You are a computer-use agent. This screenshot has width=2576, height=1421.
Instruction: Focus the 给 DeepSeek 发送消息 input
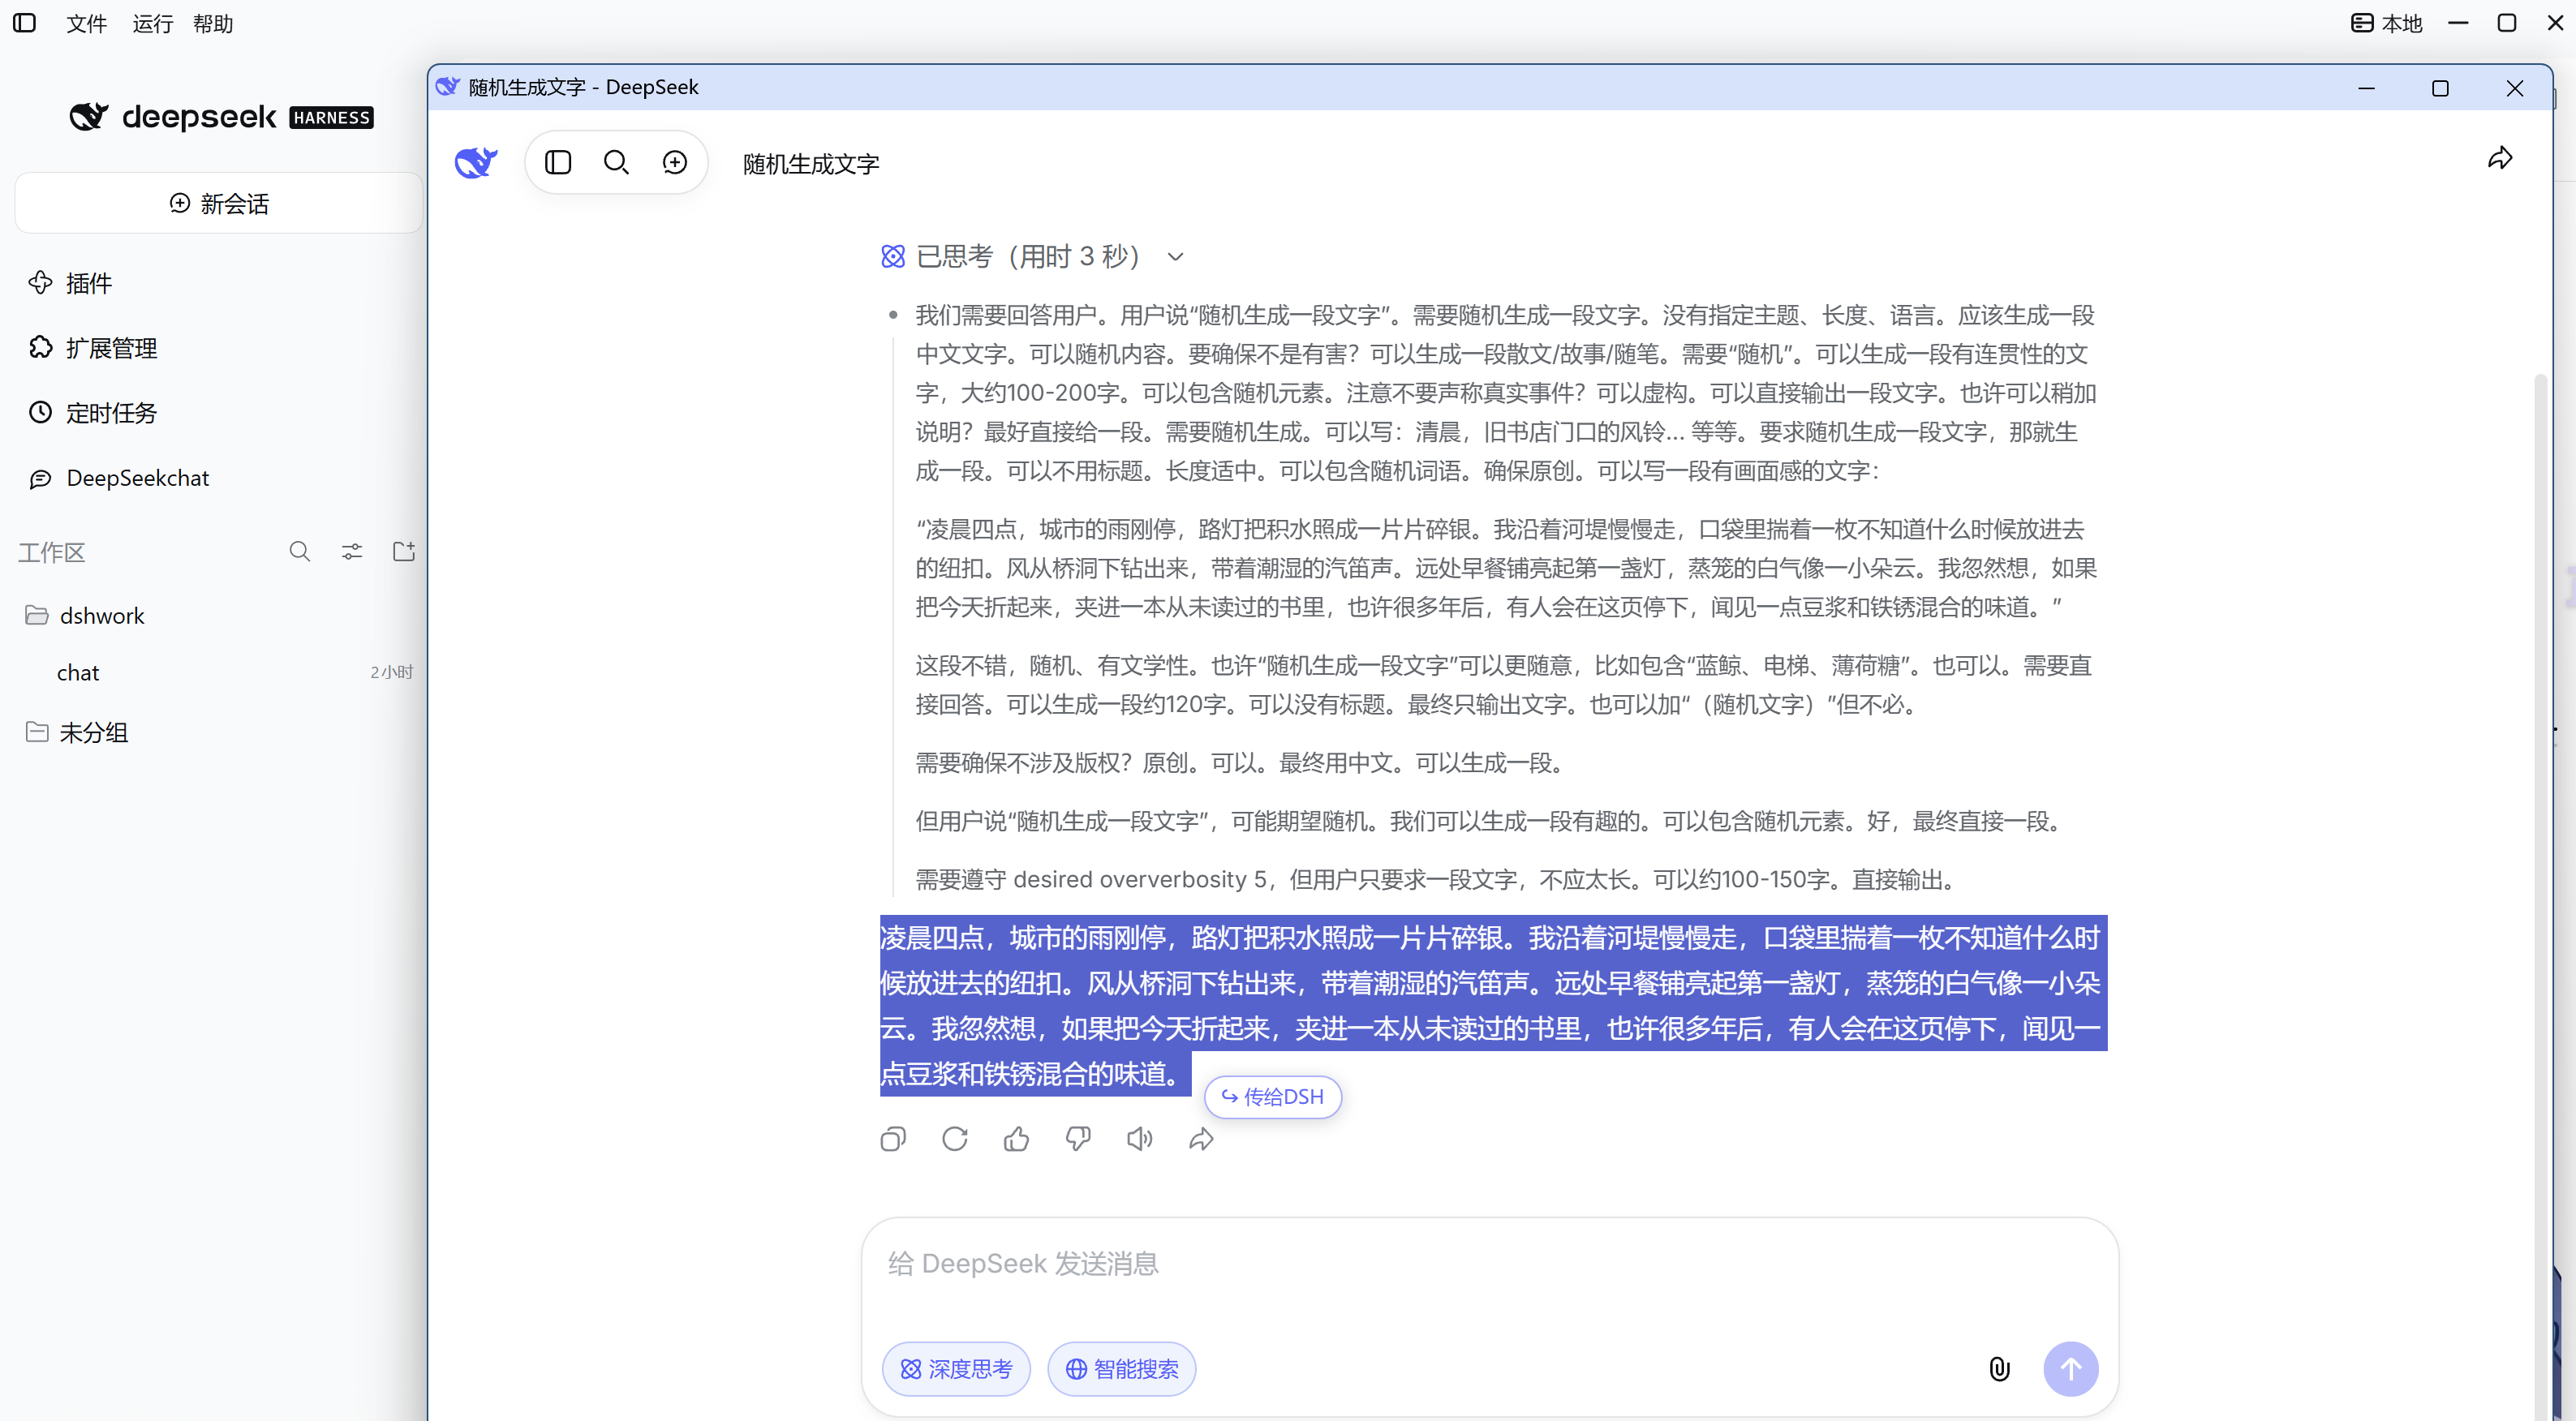pyautogui.click(x=1490, y=1264)
